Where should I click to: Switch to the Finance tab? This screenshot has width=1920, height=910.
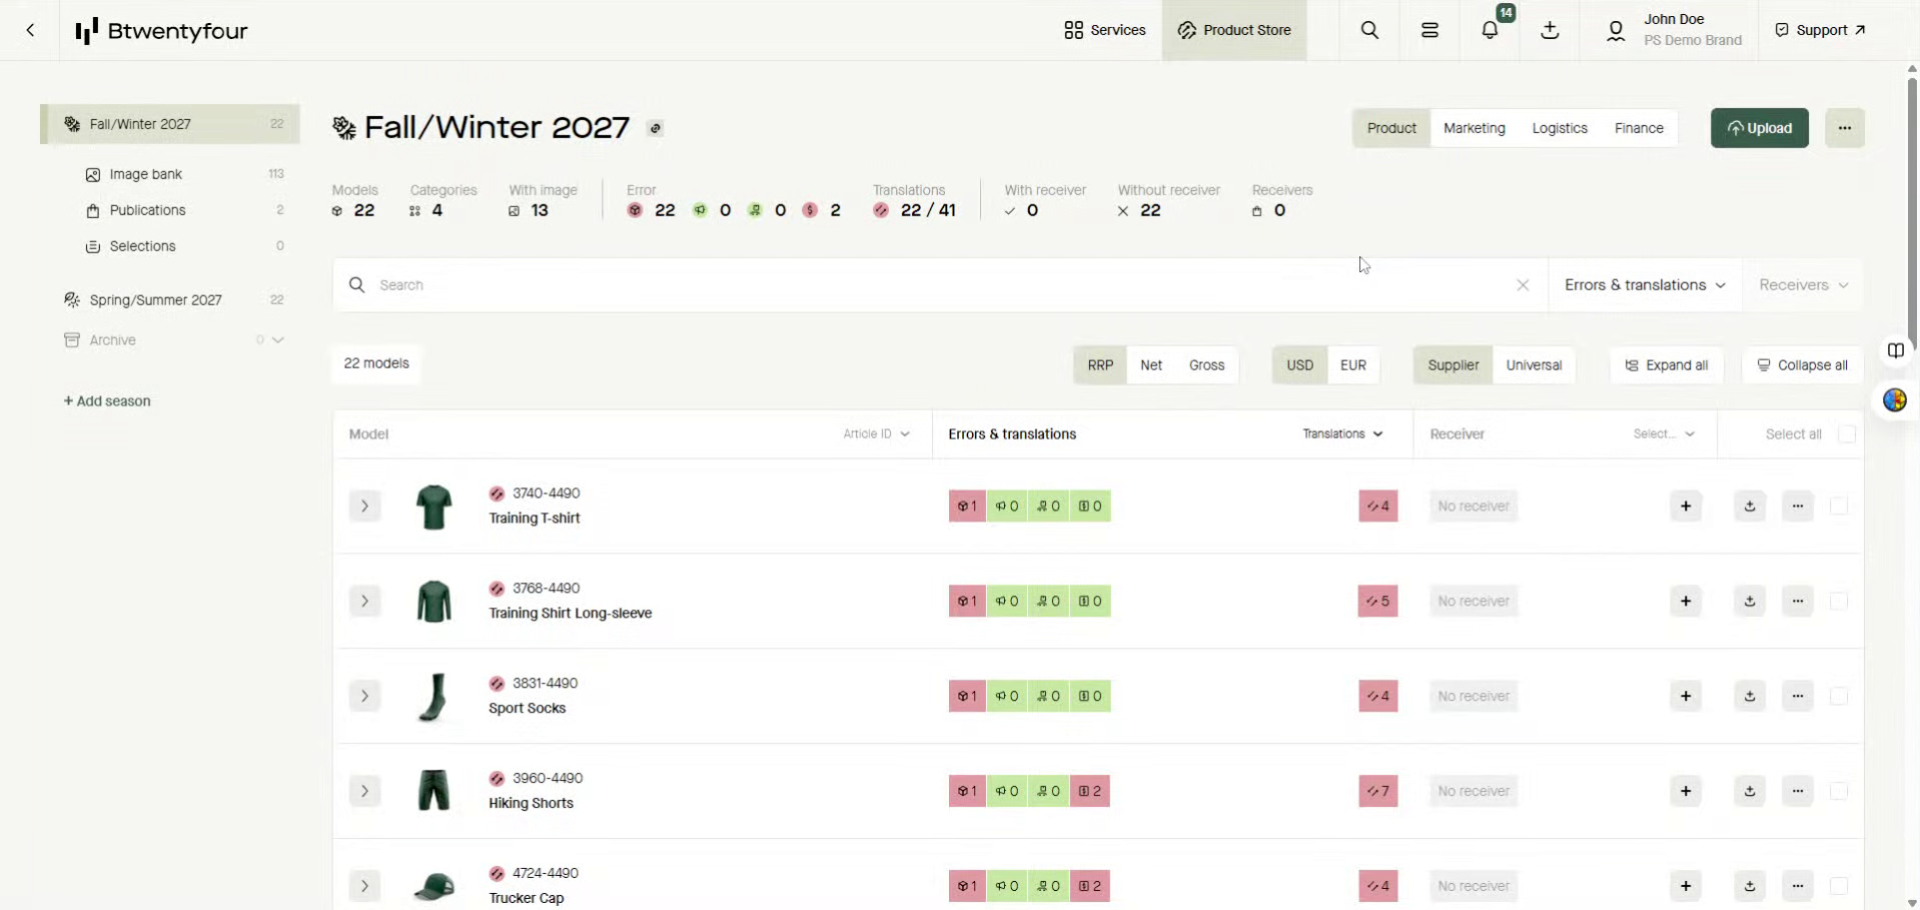point(1639,128)
